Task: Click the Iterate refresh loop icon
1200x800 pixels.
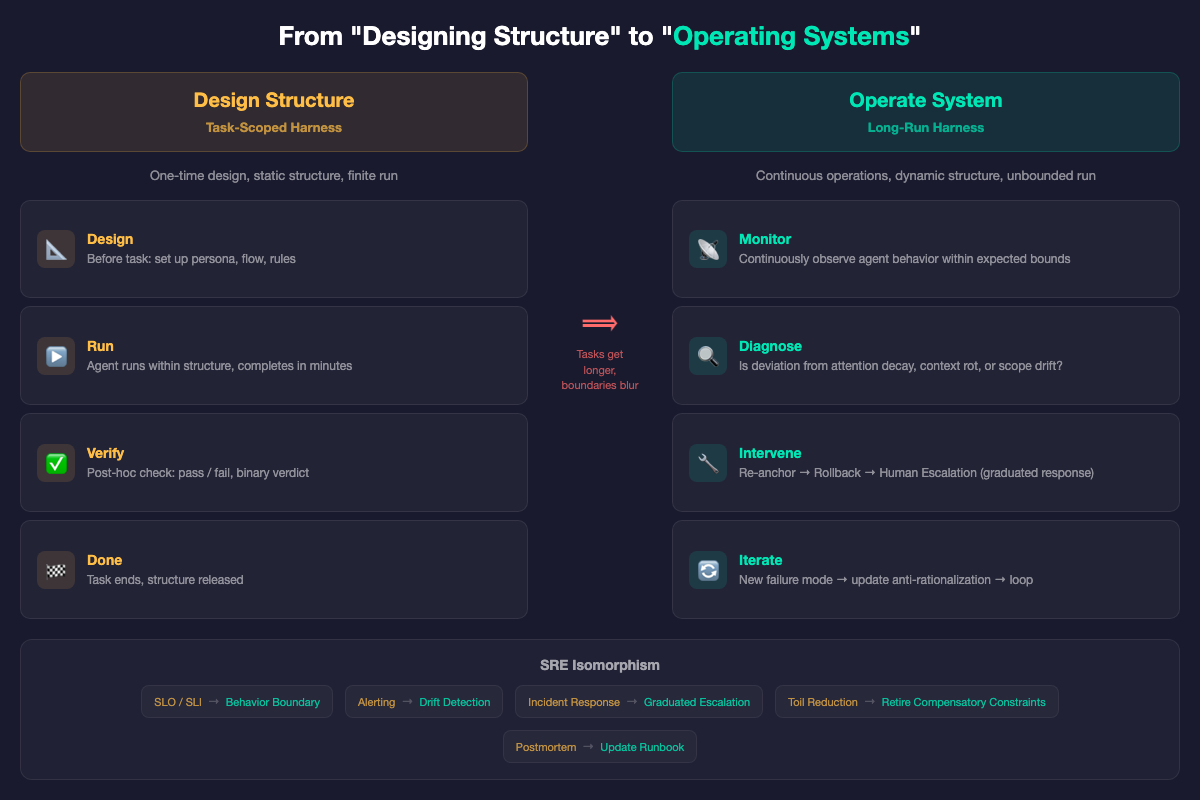Action: [x=708, y=569]
